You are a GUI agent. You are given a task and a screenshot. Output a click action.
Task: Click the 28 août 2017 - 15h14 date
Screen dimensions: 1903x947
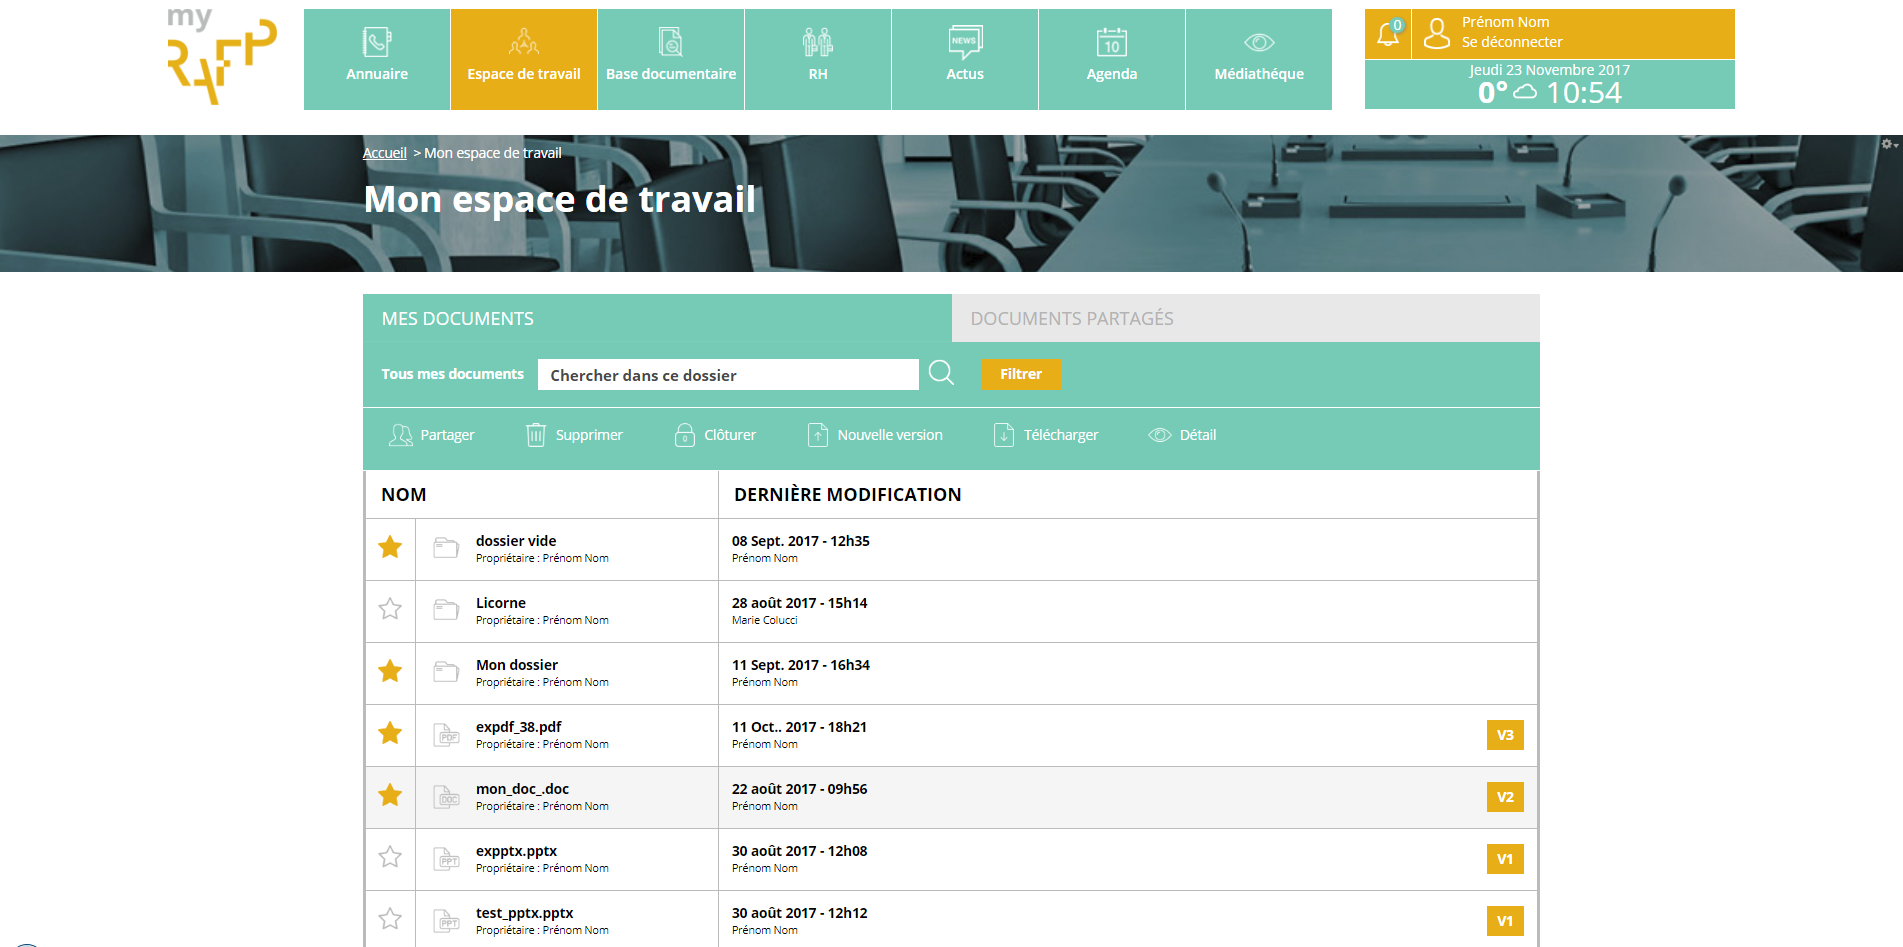800,603
